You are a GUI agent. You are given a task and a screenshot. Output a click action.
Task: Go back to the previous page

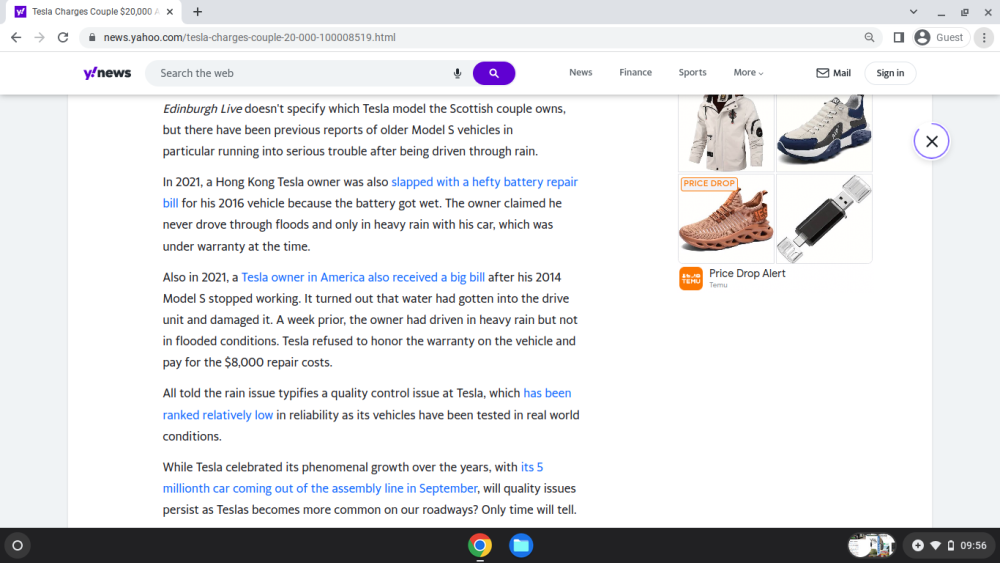pos(16,38)
